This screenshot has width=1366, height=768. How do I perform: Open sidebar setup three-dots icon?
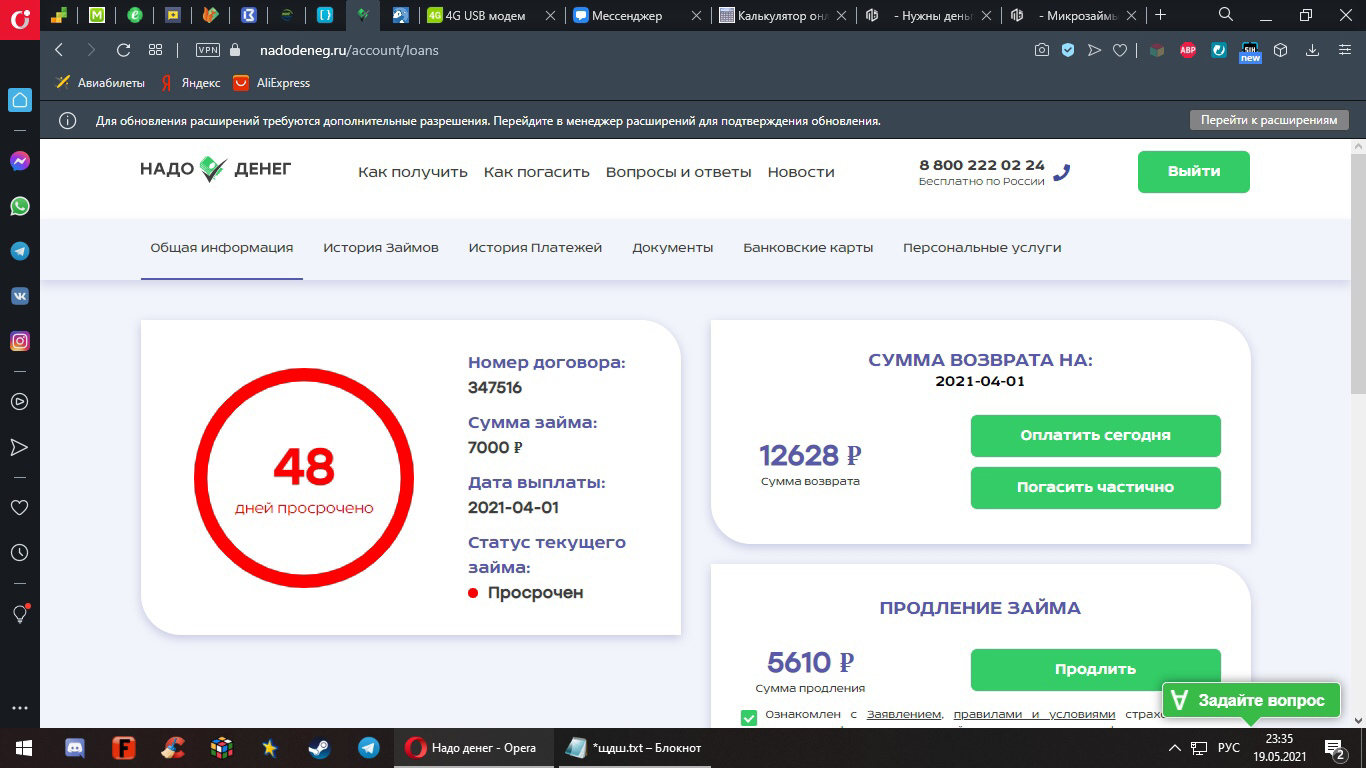19,708
